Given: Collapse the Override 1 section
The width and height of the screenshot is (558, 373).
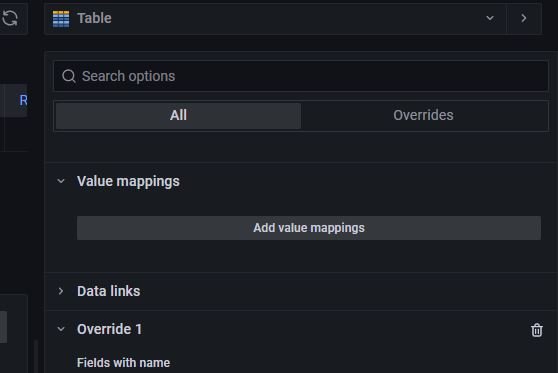Looking at the screenshot, I should 61,329.
